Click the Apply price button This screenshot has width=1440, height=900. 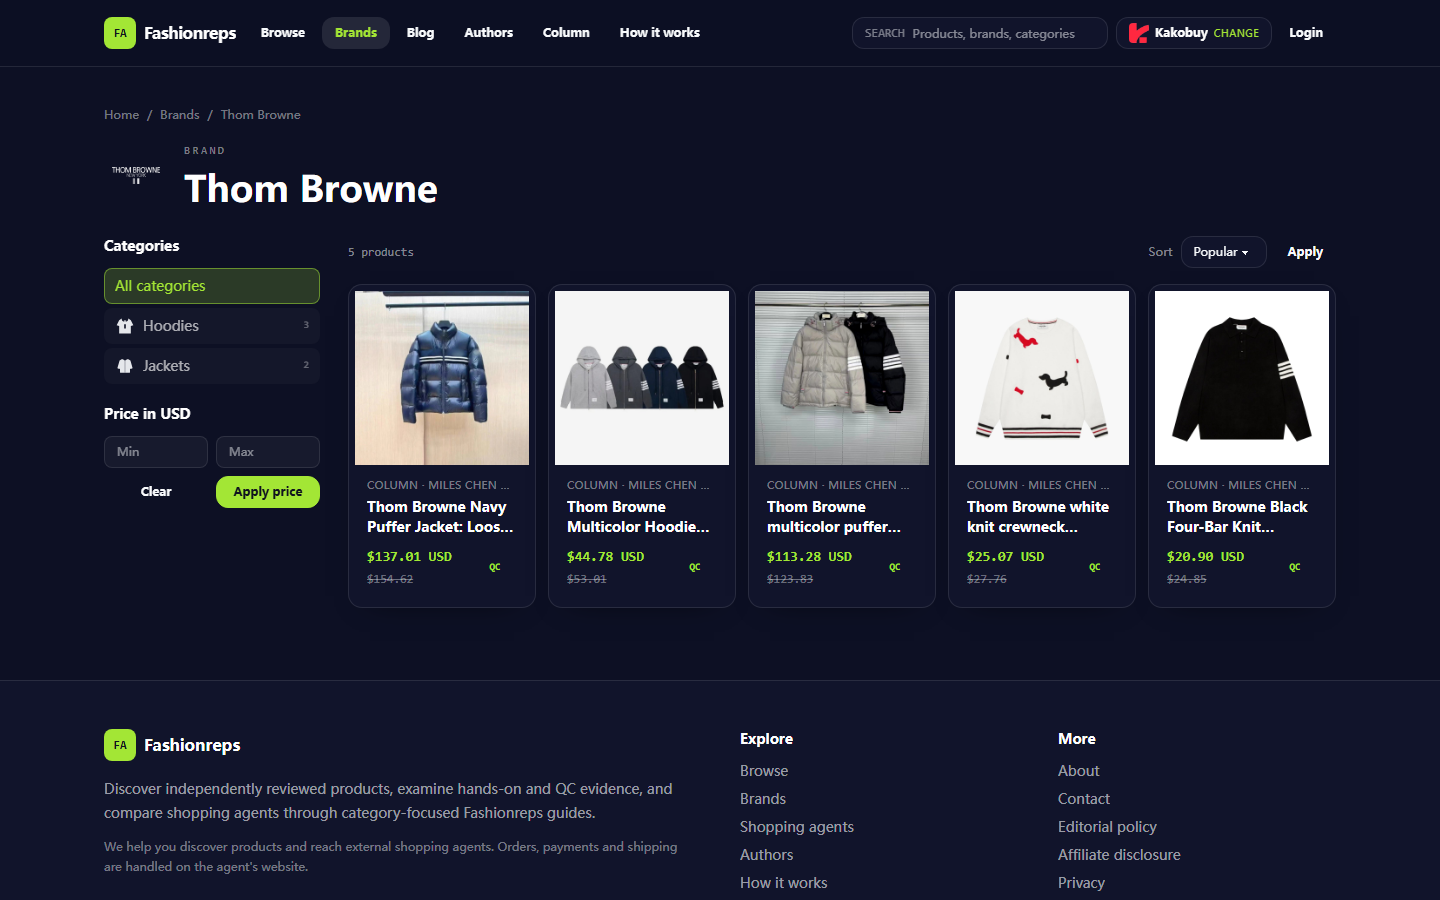pos(268,492)
